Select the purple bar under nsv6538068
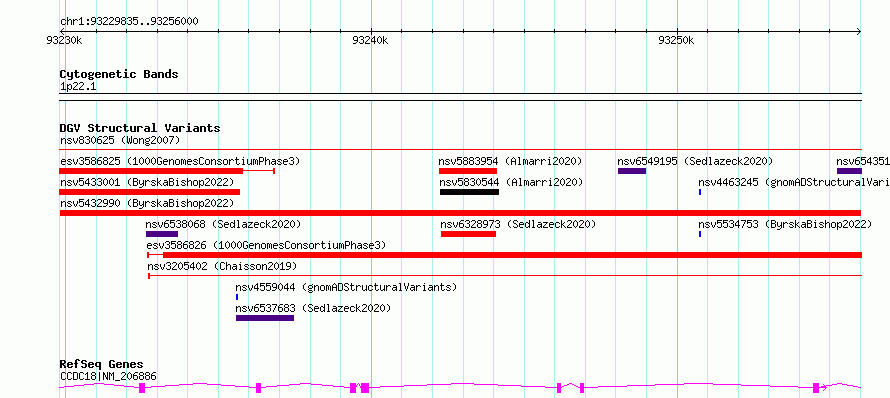Screen dimensions: 890x398 point(162,234)
